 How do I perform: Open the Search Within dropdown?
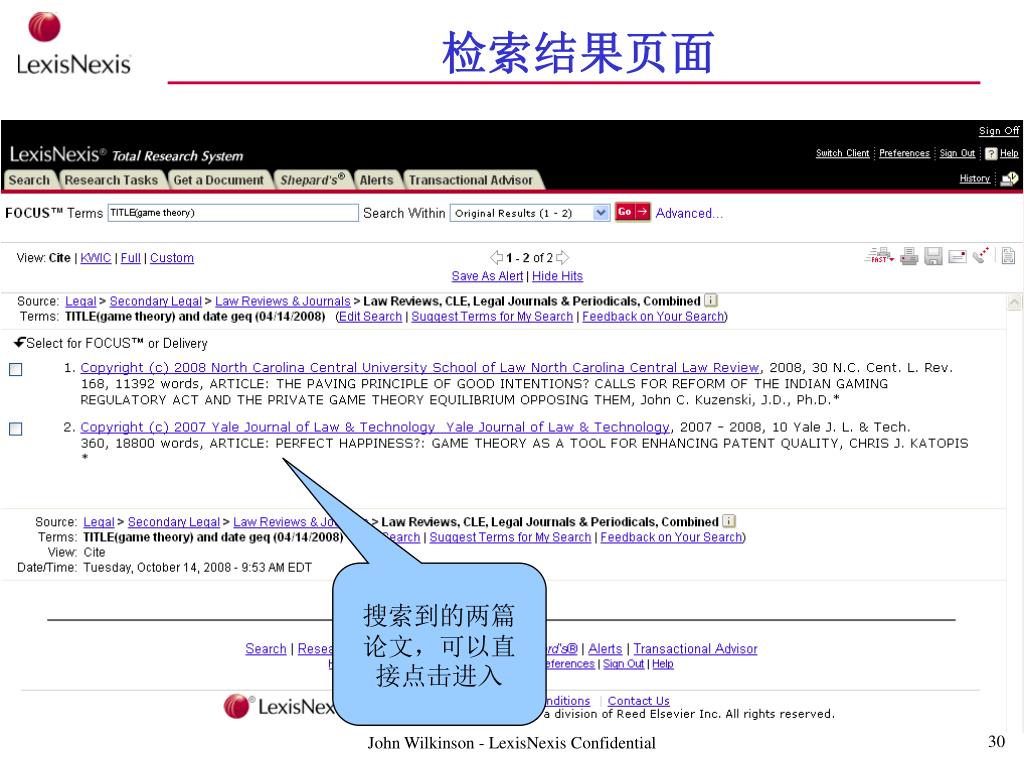[x=601, y=213]
